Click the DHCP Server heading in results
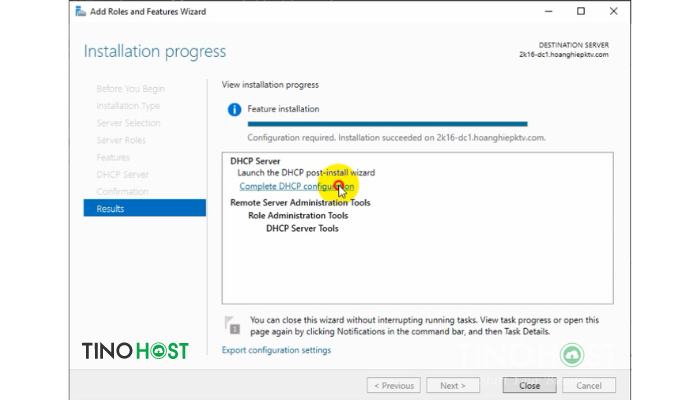700x400 pixels. click(255, 161)
